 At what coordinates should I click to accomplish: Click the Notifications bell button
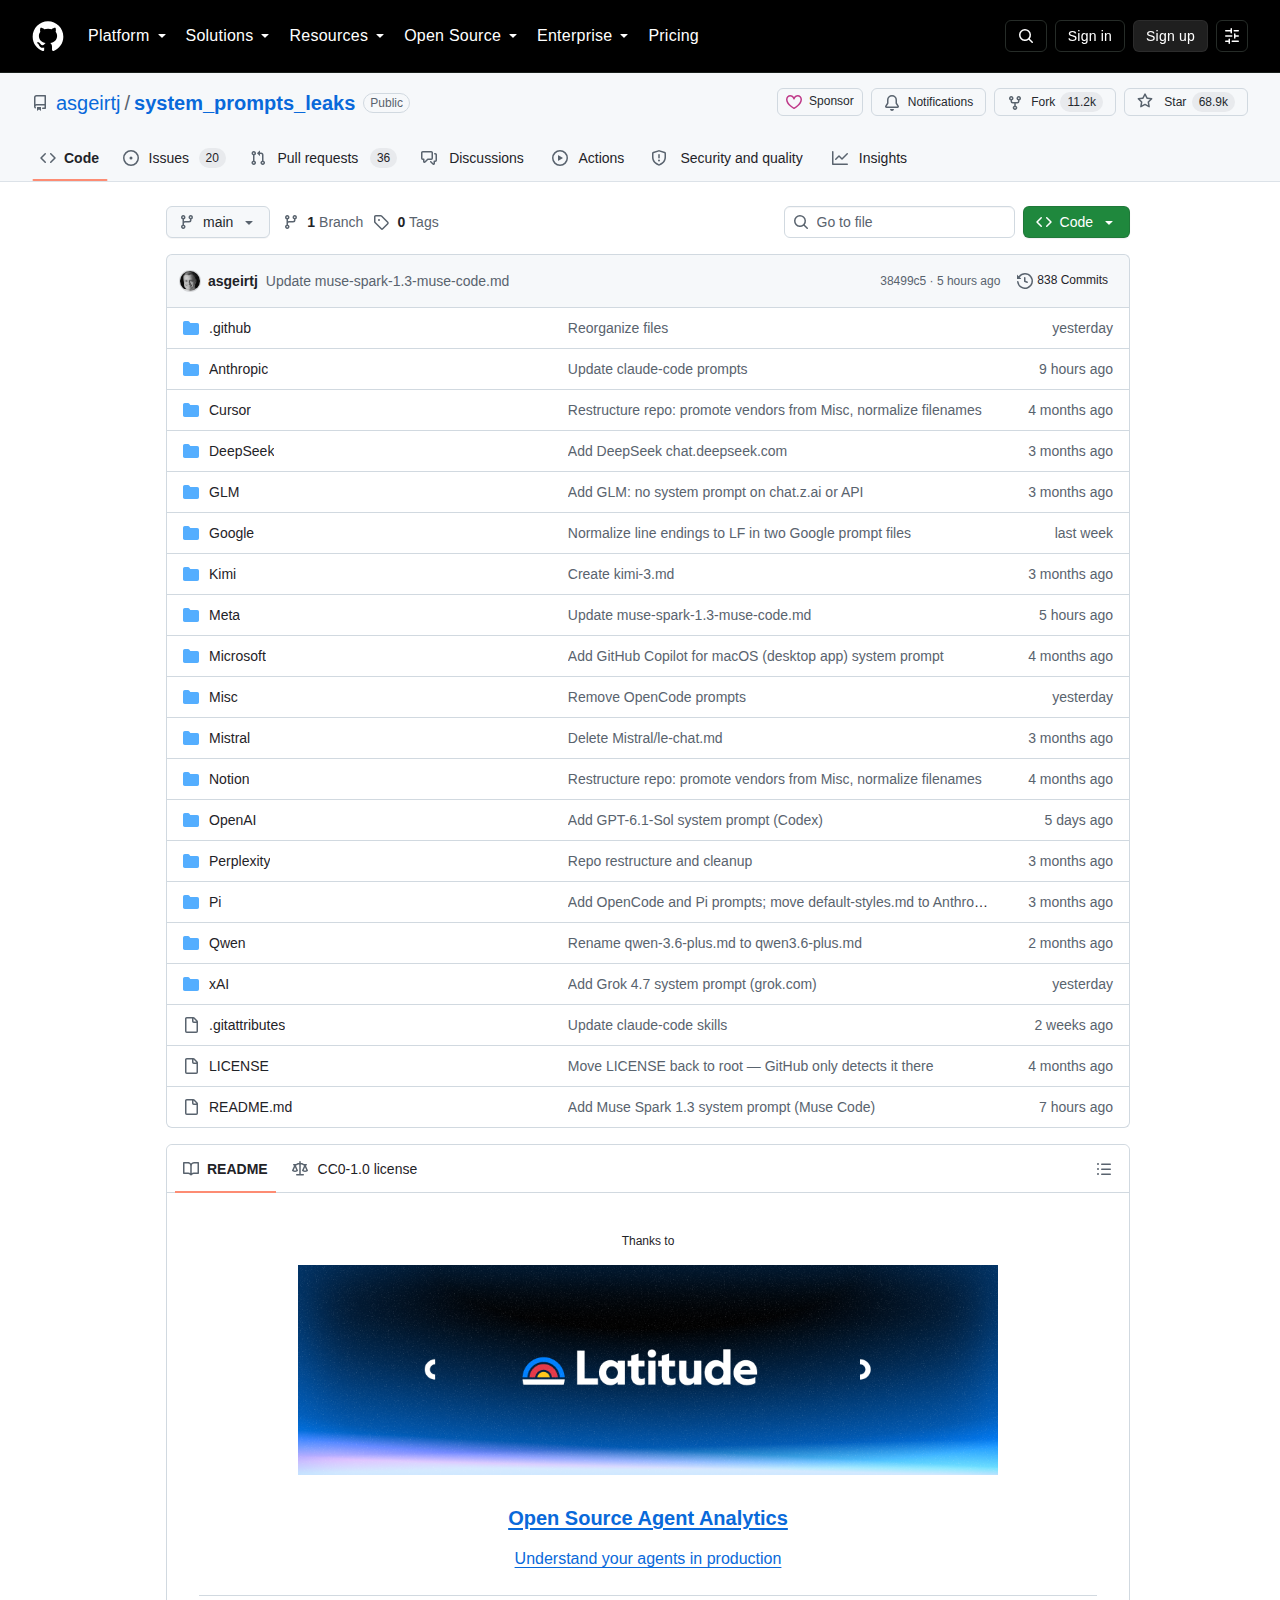tap(929, 102)
